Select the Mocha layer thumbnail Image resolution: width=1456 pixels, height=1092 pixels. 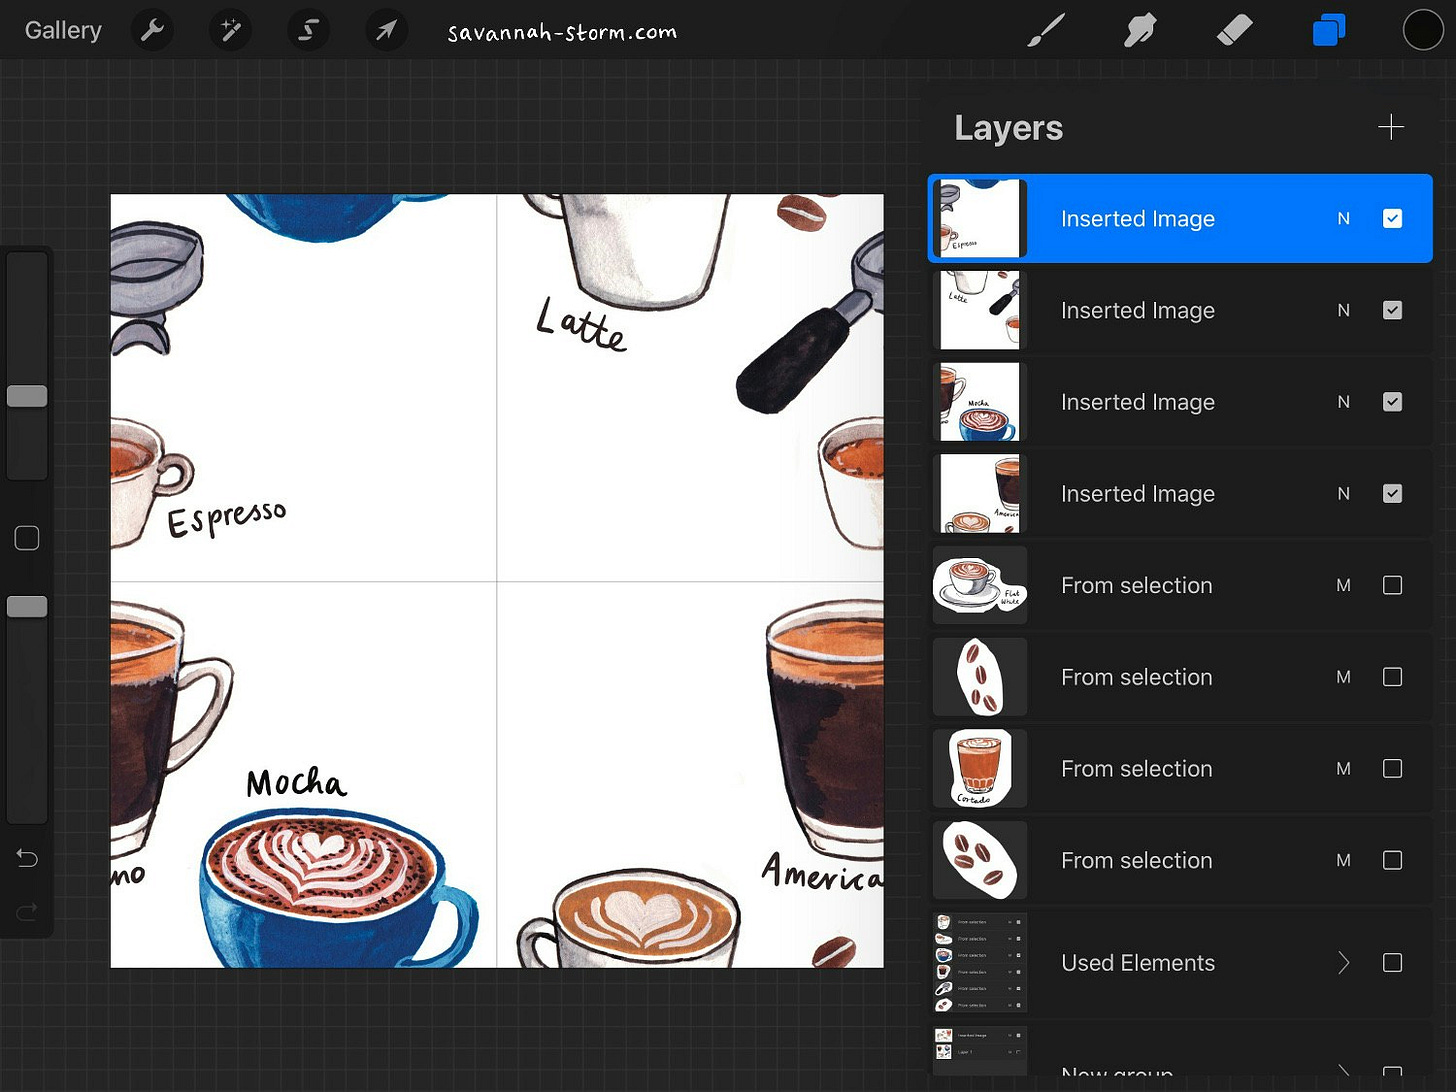[x=978, y=402]
